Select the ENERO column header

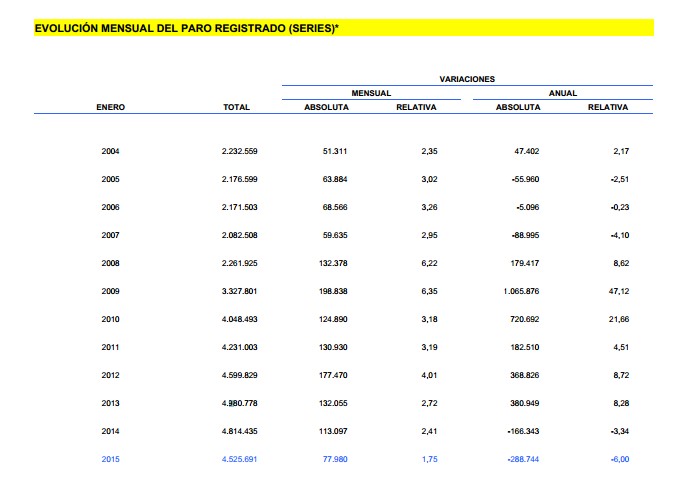click(x=110, y=107)
